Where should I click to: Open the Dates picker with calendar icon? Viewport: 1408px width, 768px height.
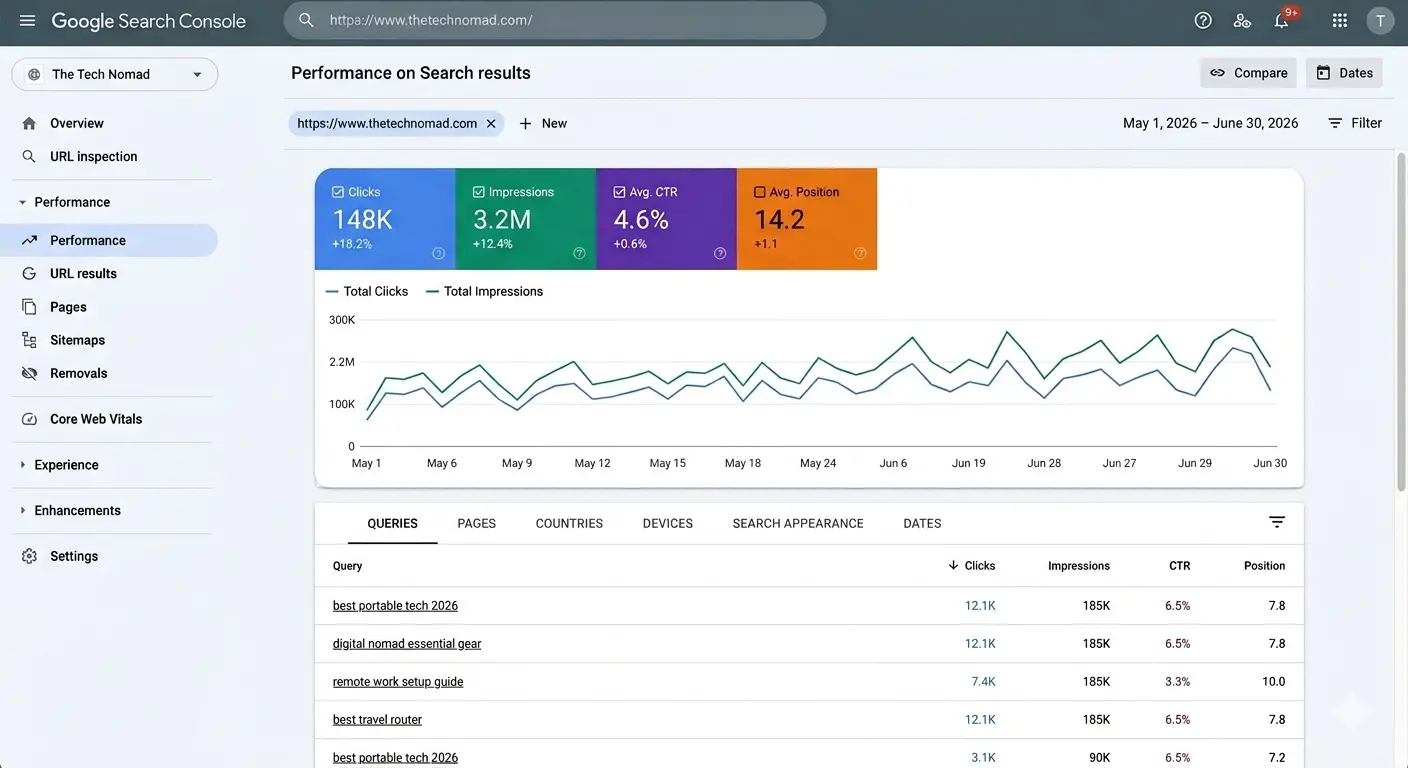(x=1344, y=71)
